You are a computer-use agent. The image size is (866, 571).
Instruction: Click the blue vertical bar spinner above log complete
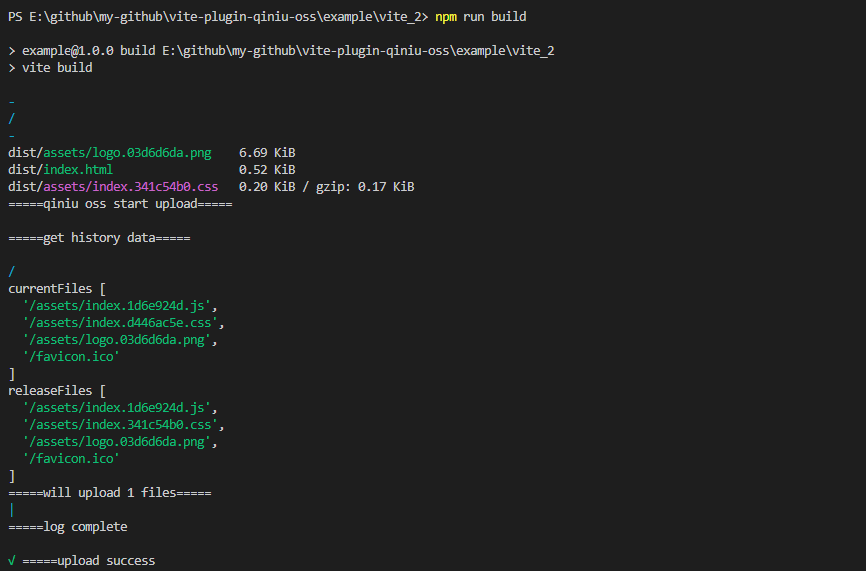tap(12, 510)
